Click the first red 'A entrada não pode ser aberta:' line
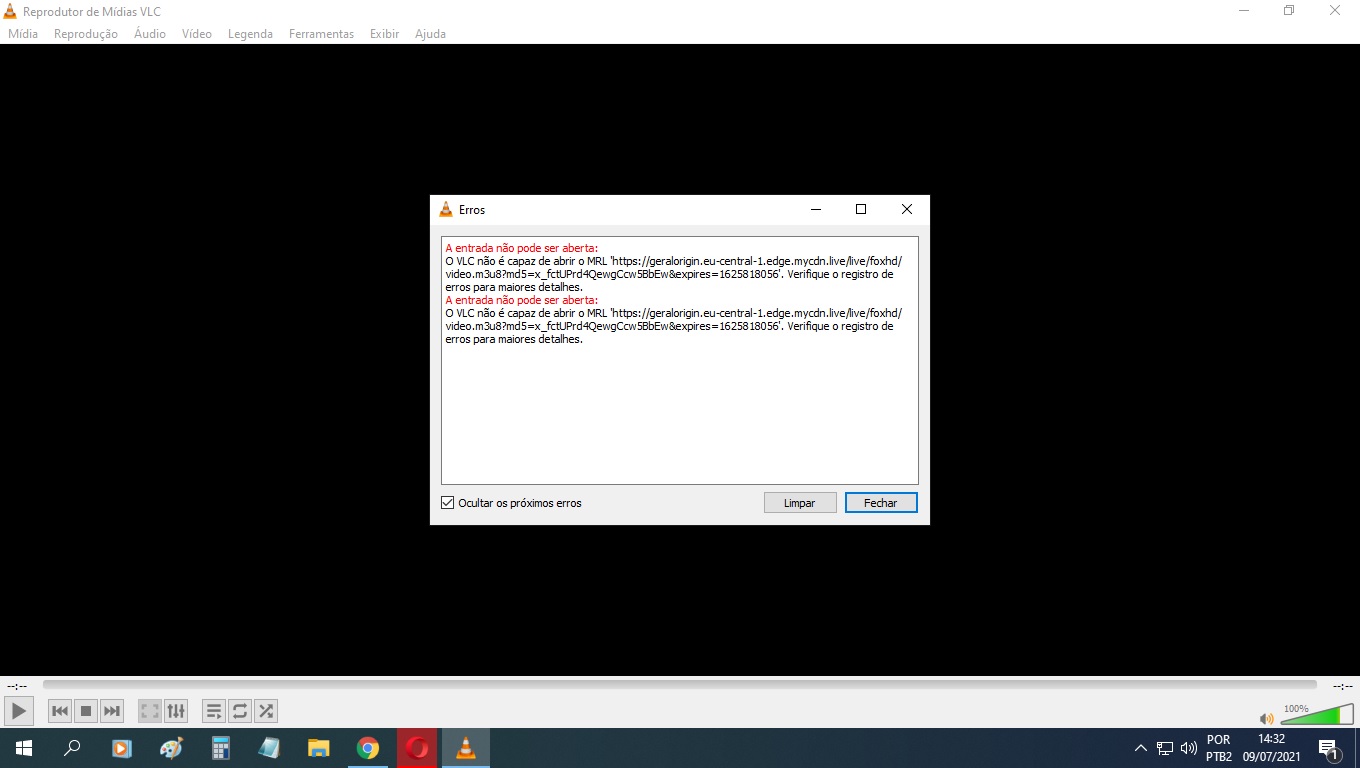The height and width of the screenshot is (768, 1360). click(x=522, y=248)
